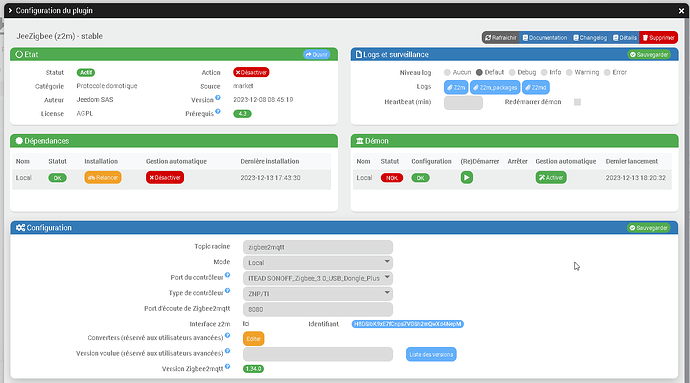Click the Topic racine input field
690x383 pixels.
coord(318,247)
